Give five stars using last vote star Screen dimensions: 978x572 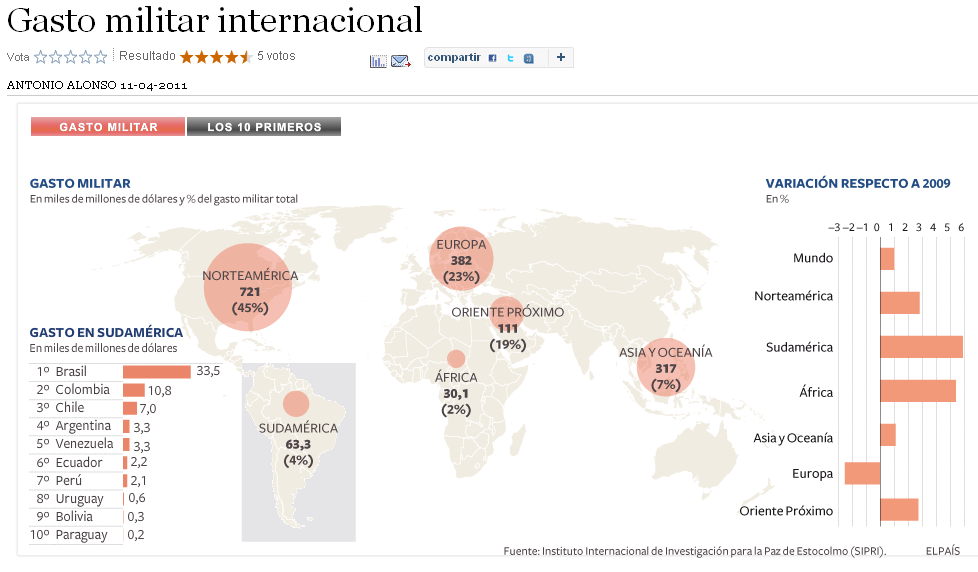pyautogui.click(x=100, y=57)
